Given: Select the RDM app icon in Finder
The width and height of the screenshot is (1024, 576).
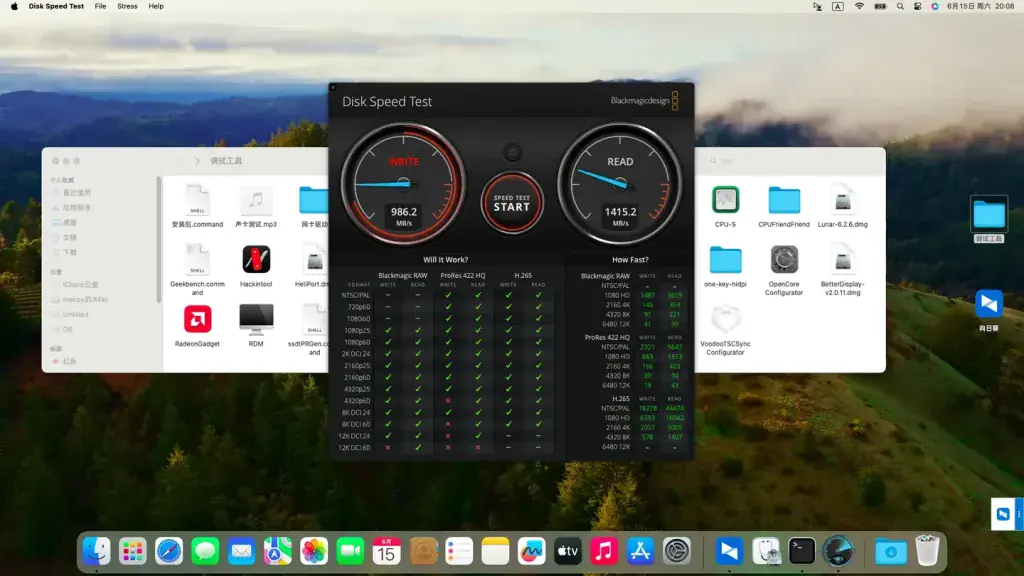Looking at the screenshot, I should coord(256,326).
